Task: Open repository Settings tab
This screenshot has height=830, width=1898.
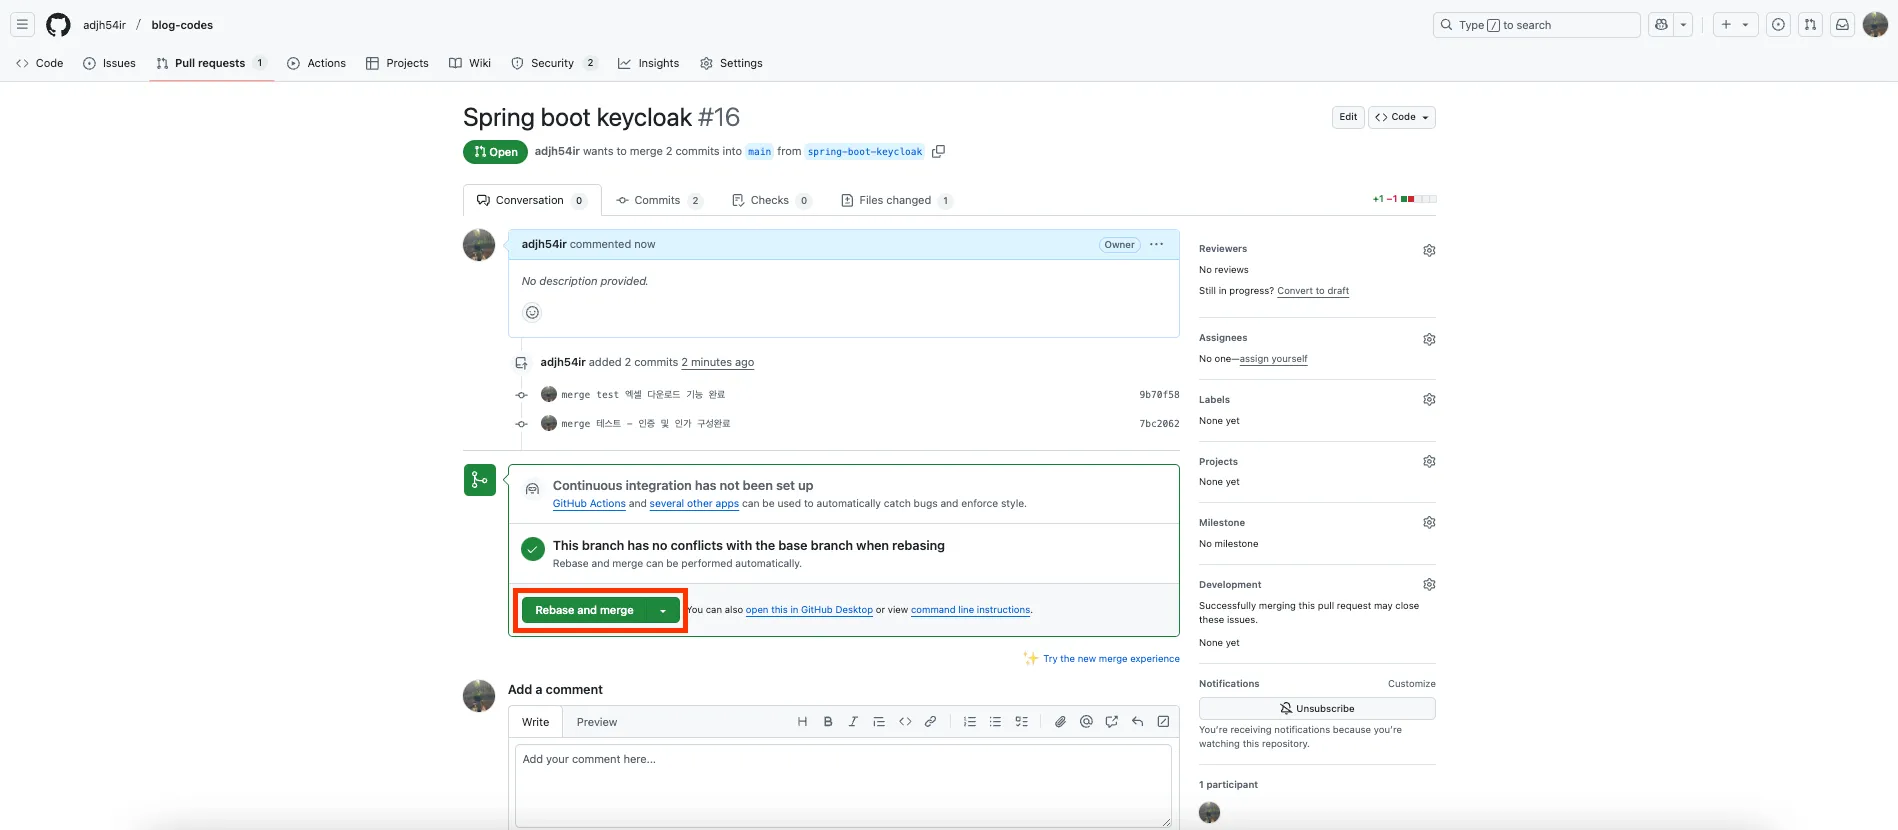Action: [x=731, y=63]
